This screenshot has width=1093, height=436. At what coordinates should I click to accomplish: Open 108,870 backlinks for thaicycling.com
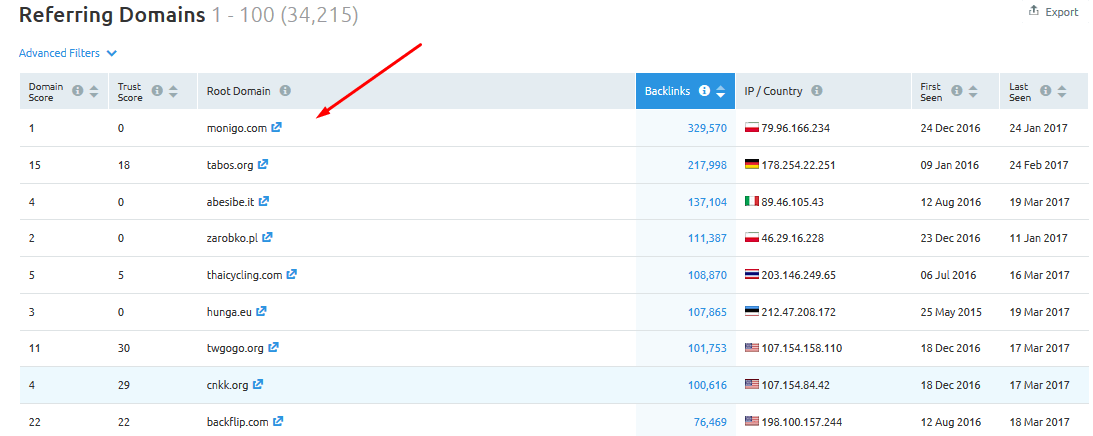[707, 276]
